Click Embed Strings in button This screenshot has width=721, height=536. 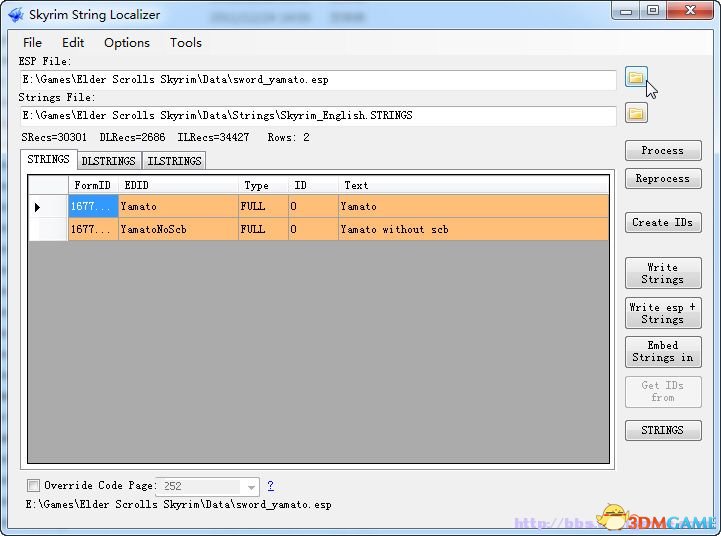point(663,352)
